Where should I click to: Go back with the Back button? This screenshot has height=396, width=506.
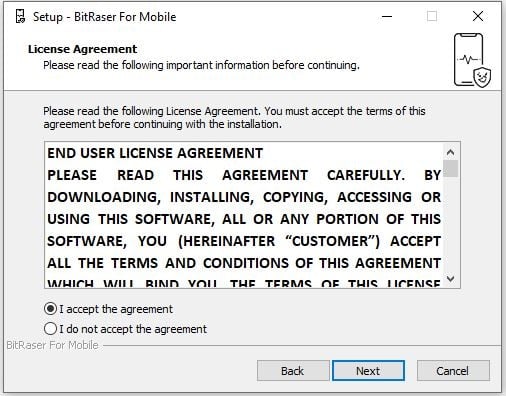coord(293,371)
